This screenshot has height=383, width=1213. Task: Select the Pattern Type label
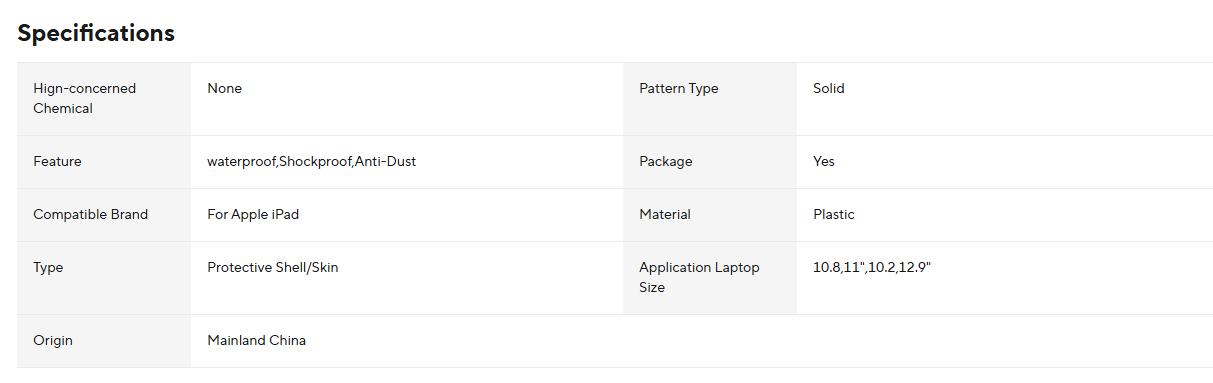point(679,88)
